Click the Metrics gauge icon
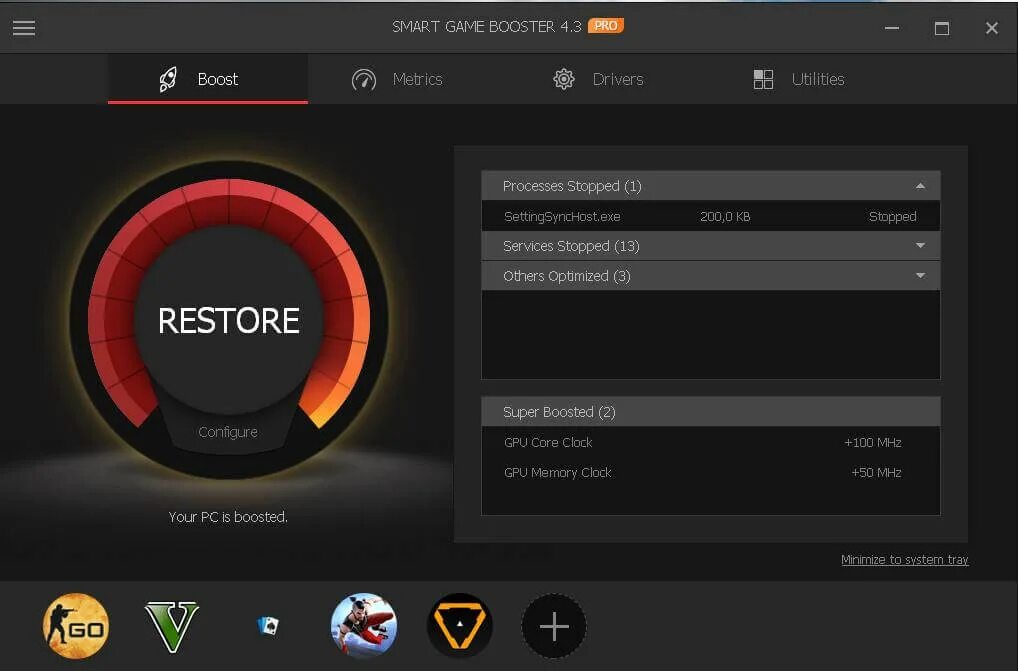Viewport: 1018px width, 671px height. pyautogui.click(x=364, y=80)
